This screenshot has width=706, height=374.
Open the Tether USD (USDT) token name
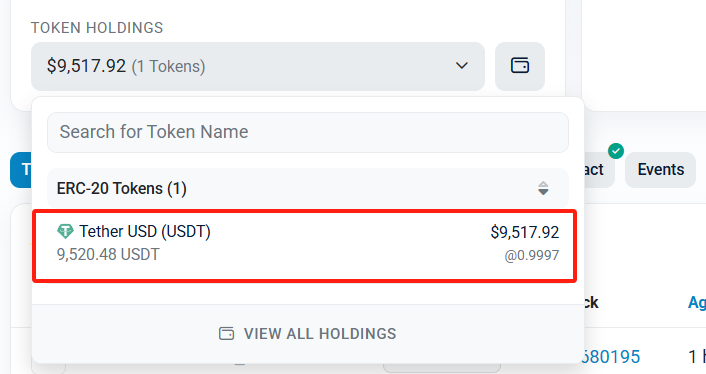(145, 231)
